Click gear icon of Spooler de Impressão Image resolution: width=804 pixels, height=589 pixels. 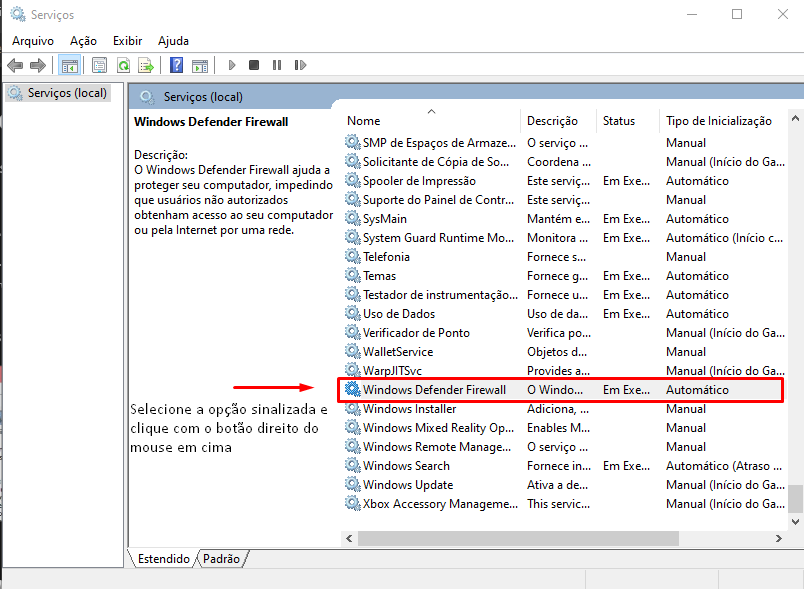click(x=353, y=180)
